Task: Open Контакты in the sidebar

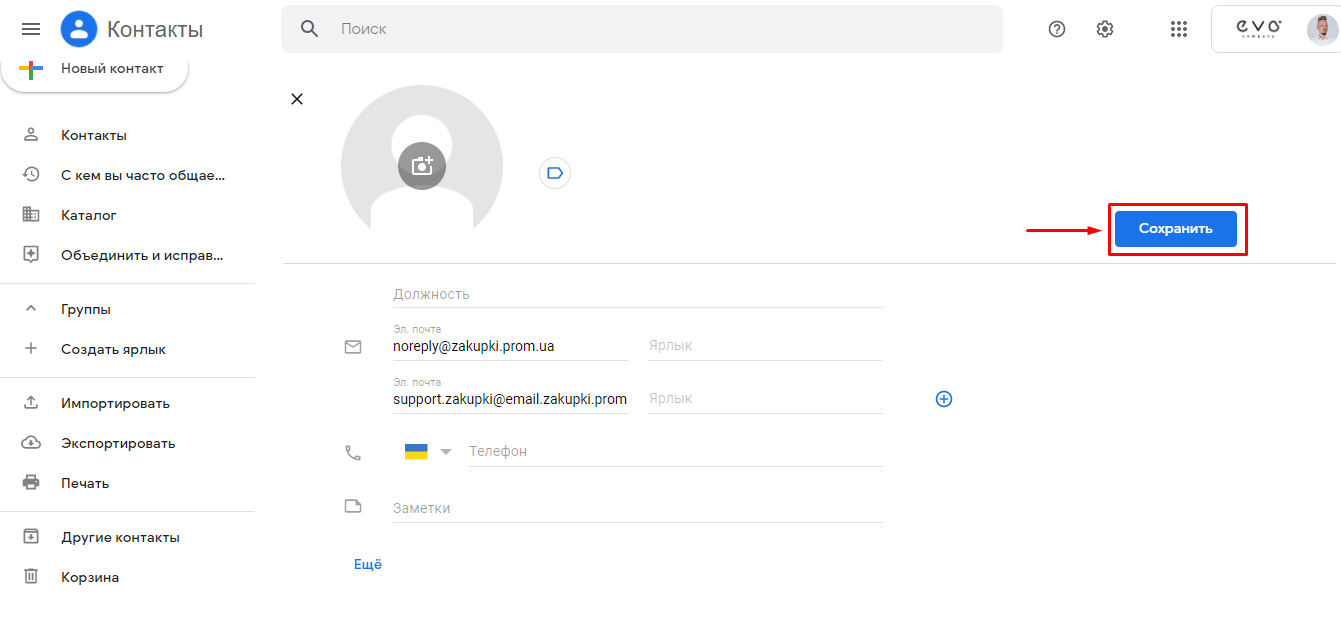Action: tap(93, 135)
